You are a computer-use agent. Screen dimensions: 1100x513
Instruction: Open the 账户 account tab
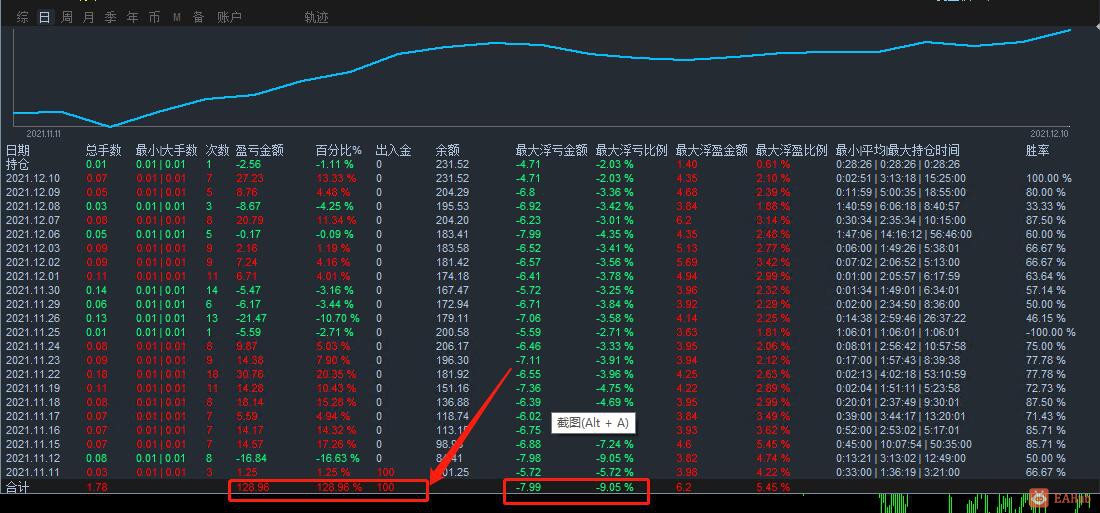tap(229, 18)
